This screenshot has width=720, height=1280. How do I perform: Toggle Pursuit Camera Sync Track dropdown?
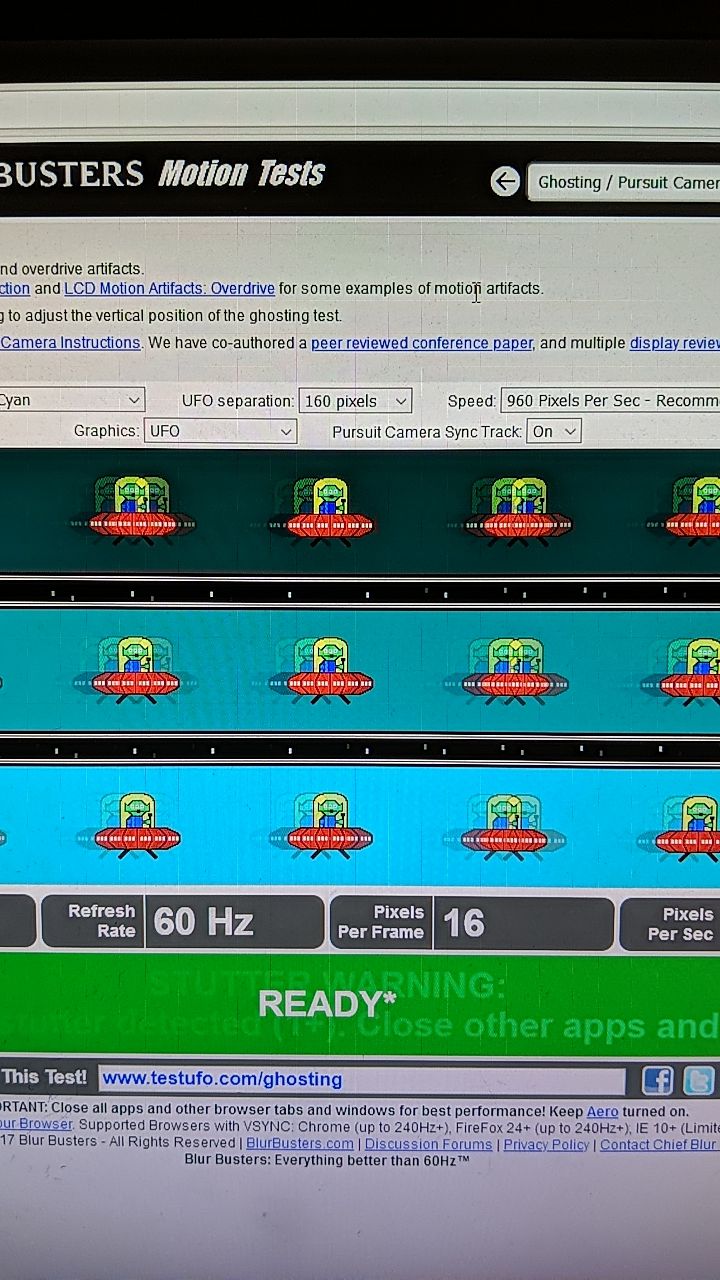554,431
